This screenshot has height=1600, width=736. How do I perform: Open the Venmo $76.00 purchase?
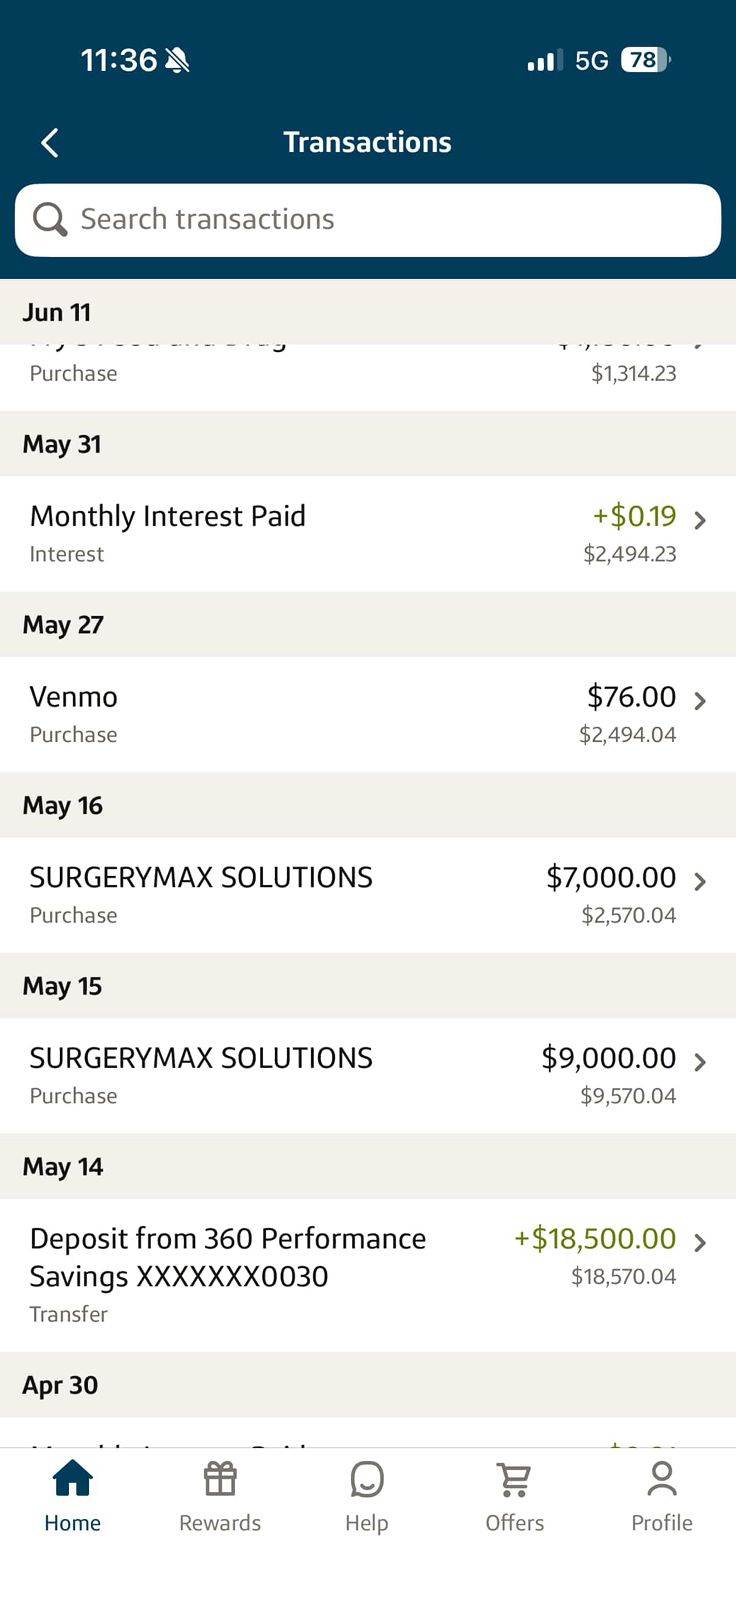coord(368,714)
